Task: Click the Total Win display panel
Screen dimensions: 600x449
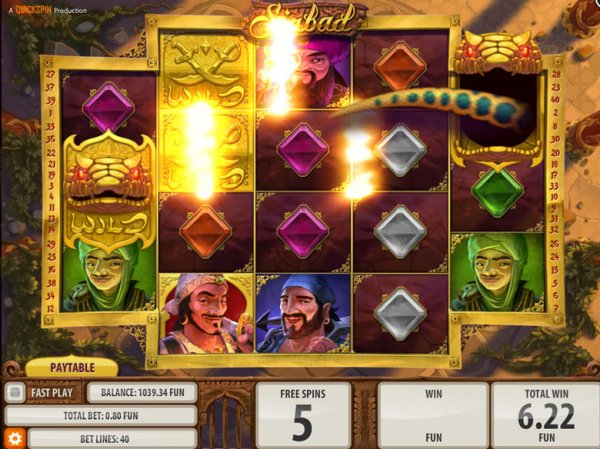Action: (x=546, y=415)
